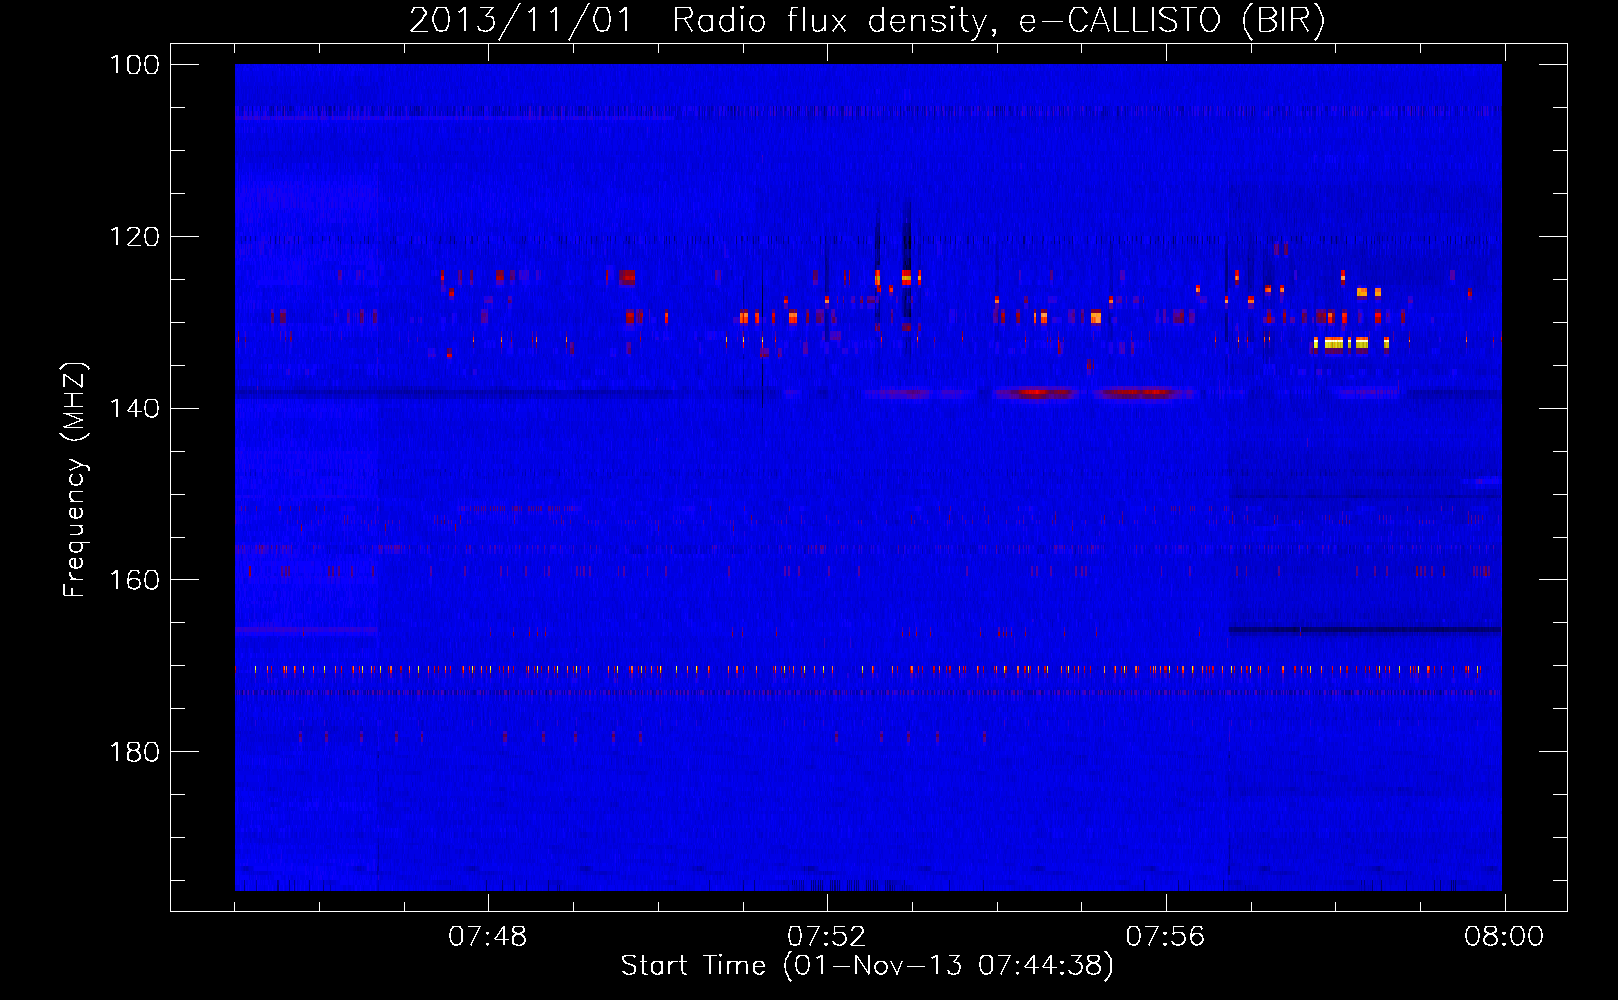Click the 08:00 time tick label
The height and width of the screenshot is (1000, 1618).
pos(1504,937)
